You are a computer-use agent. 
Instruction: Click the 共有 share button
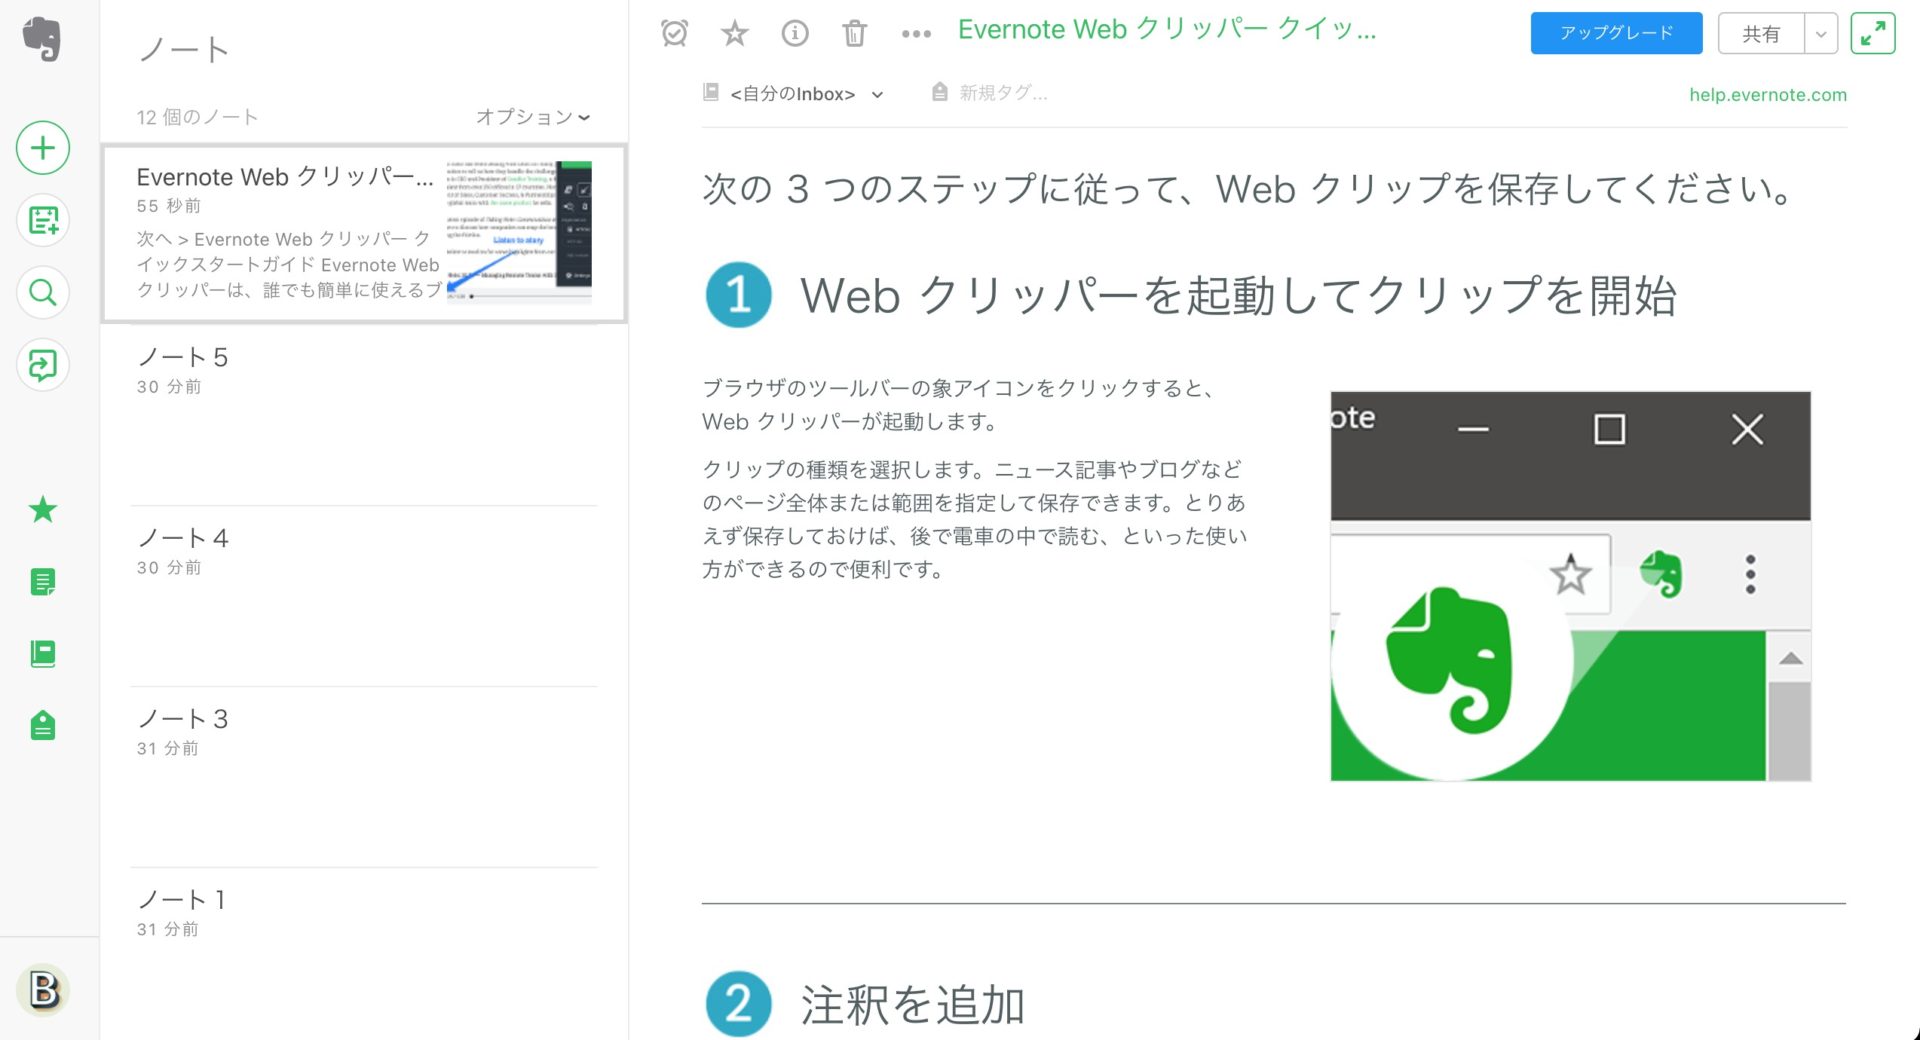coord(1761,33)
